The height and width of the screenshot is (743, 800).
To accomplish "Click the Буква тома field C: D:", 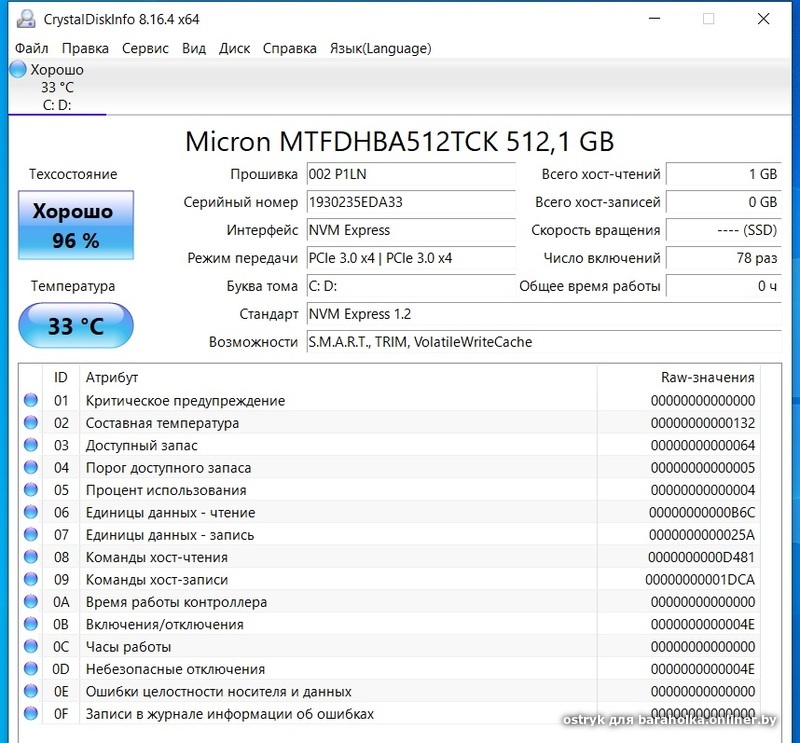I will tap(411, 286).
